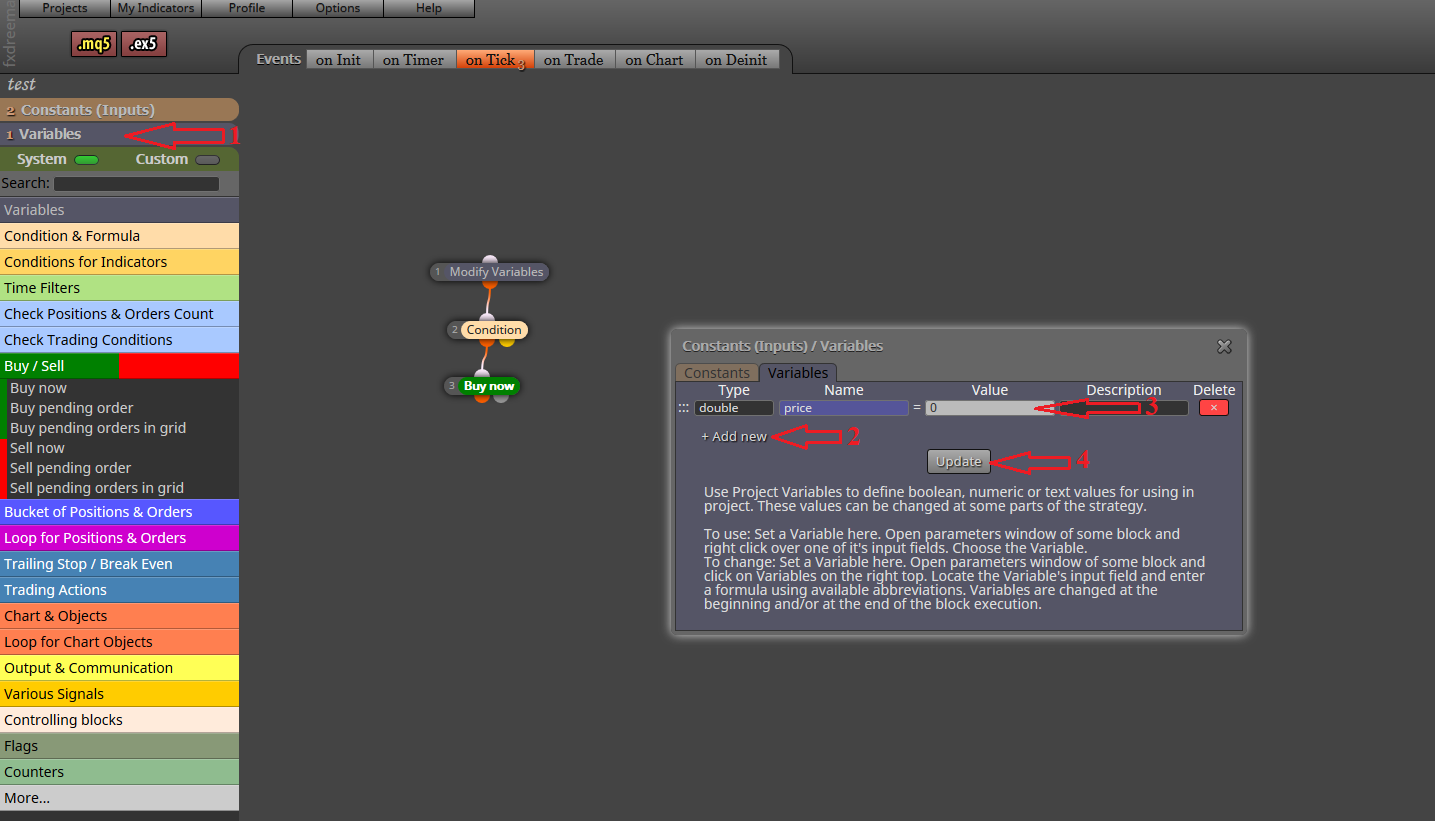Click drag handle of price variable row

(684, 408)
